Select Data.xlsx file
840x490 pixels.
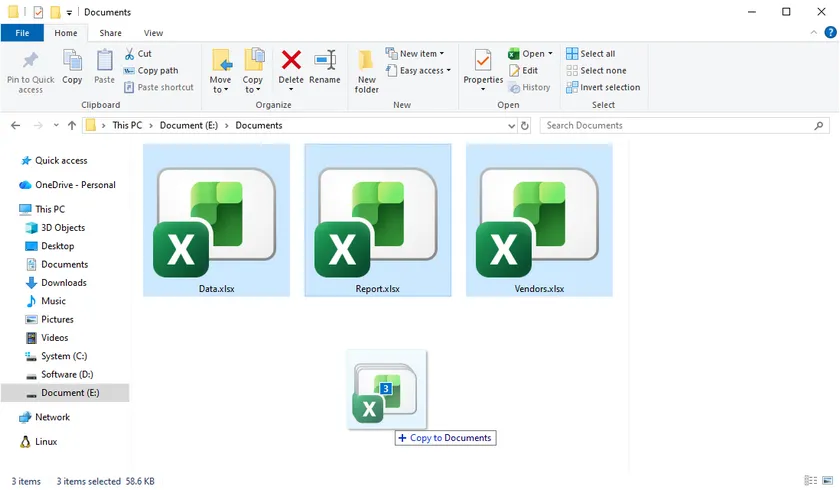(216, 220)
